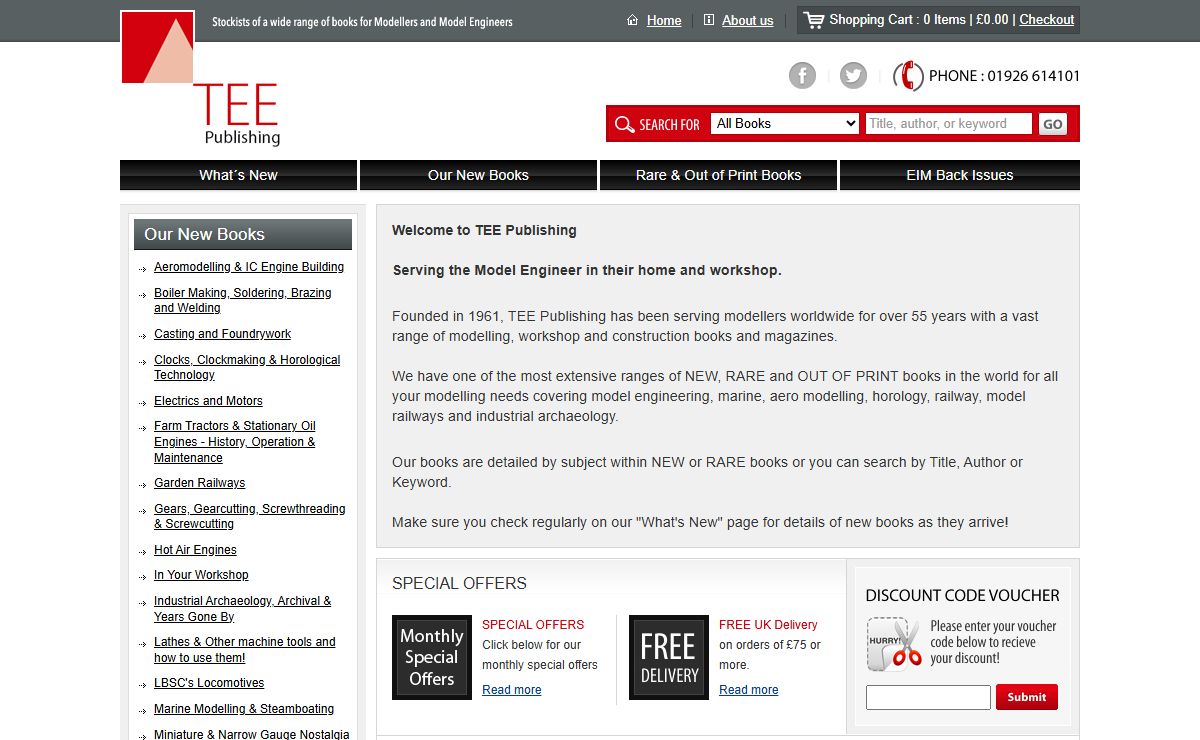Click the magnifier search icon
Screen dimensions: 1200x740
click(625, 124)
